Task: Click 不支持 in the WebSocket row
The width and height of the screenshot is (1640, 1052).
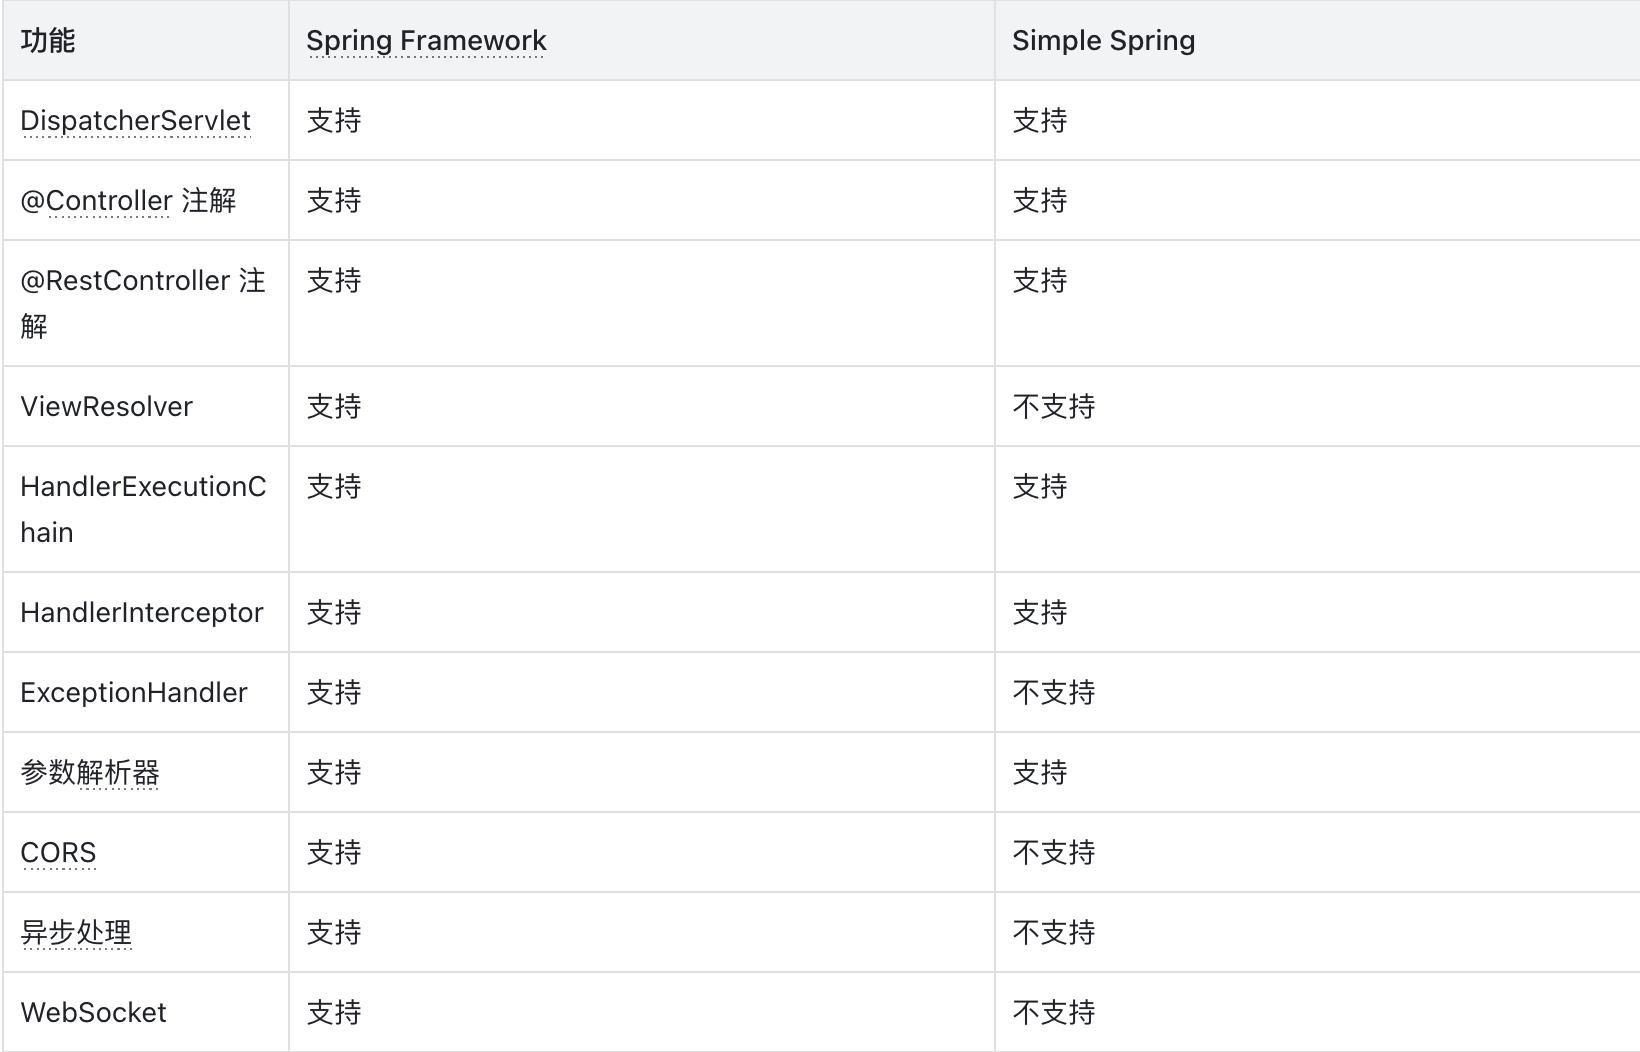Action: 1054,1013
